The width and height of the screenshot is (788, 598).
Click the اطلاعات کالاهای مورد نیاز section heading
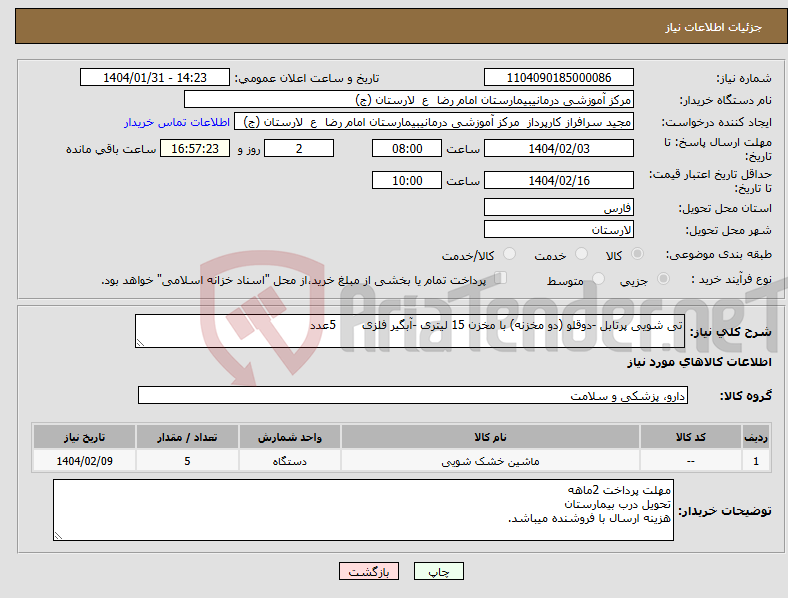coord(699,362)
